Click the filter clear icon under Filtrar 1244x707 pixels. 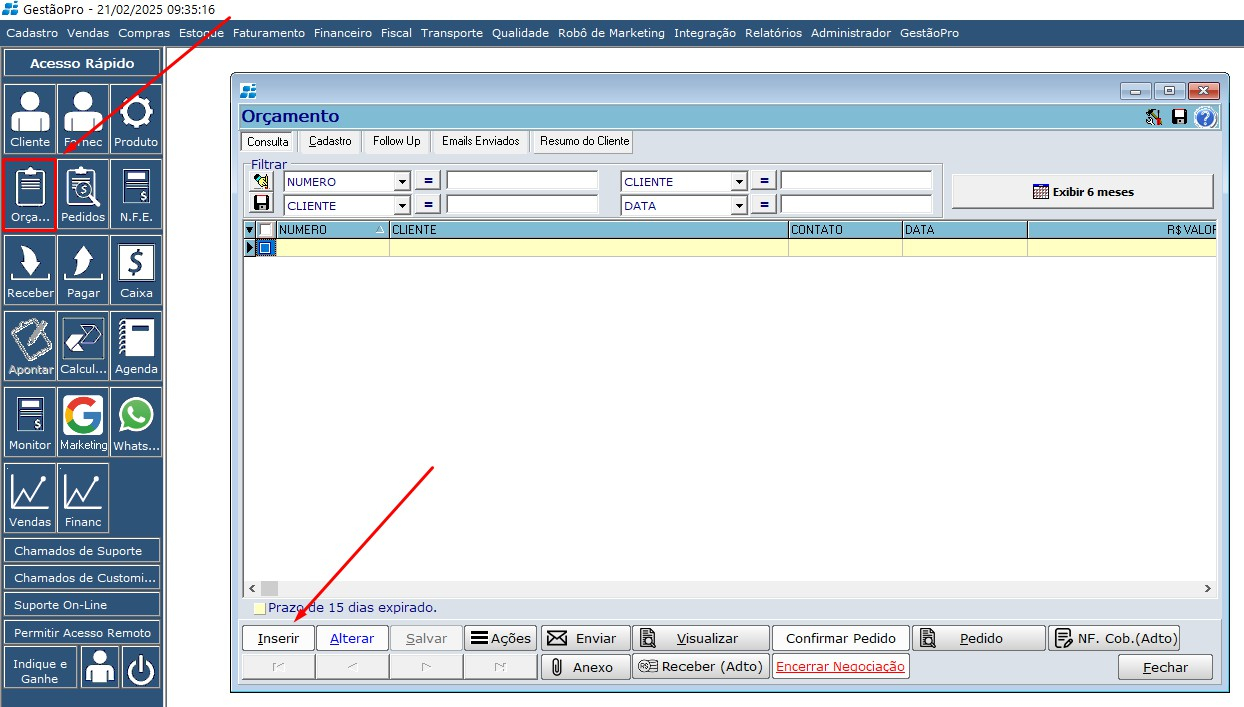point(261,181)
